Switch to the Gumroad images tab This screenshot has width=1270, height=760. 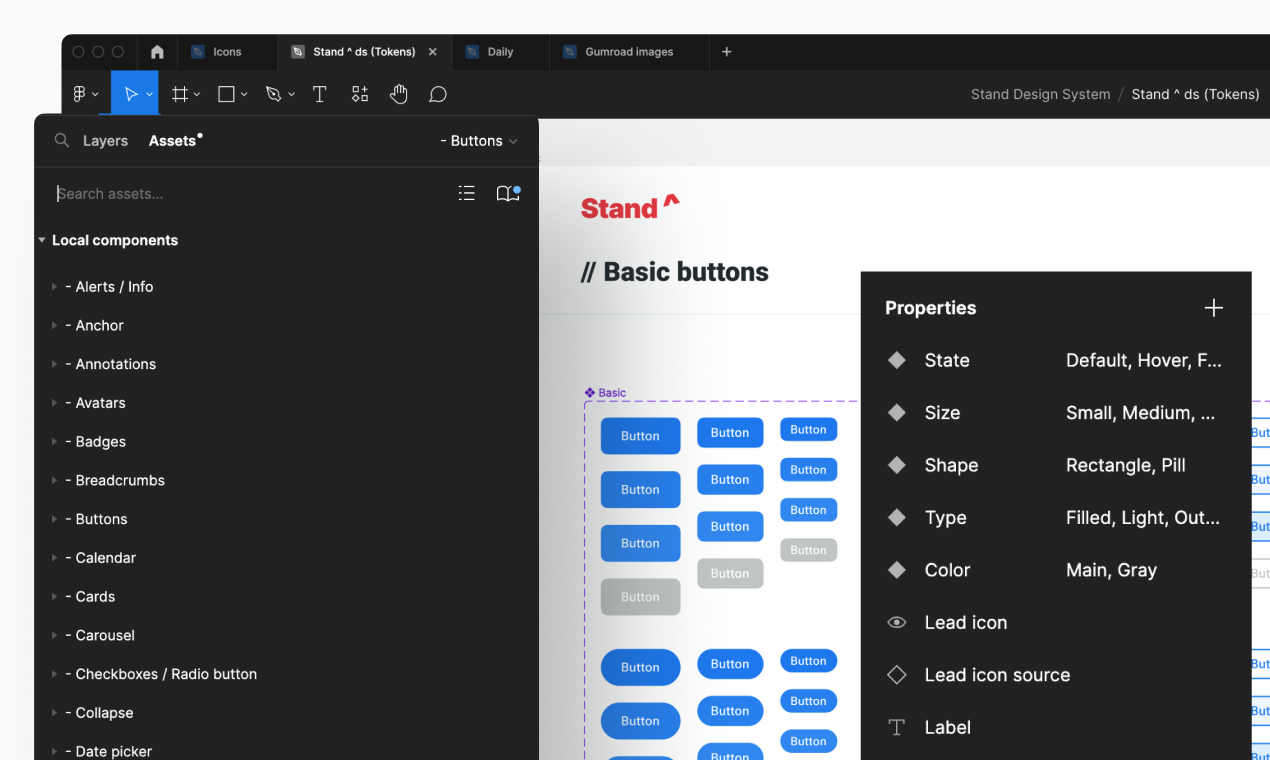pos(629,52)
